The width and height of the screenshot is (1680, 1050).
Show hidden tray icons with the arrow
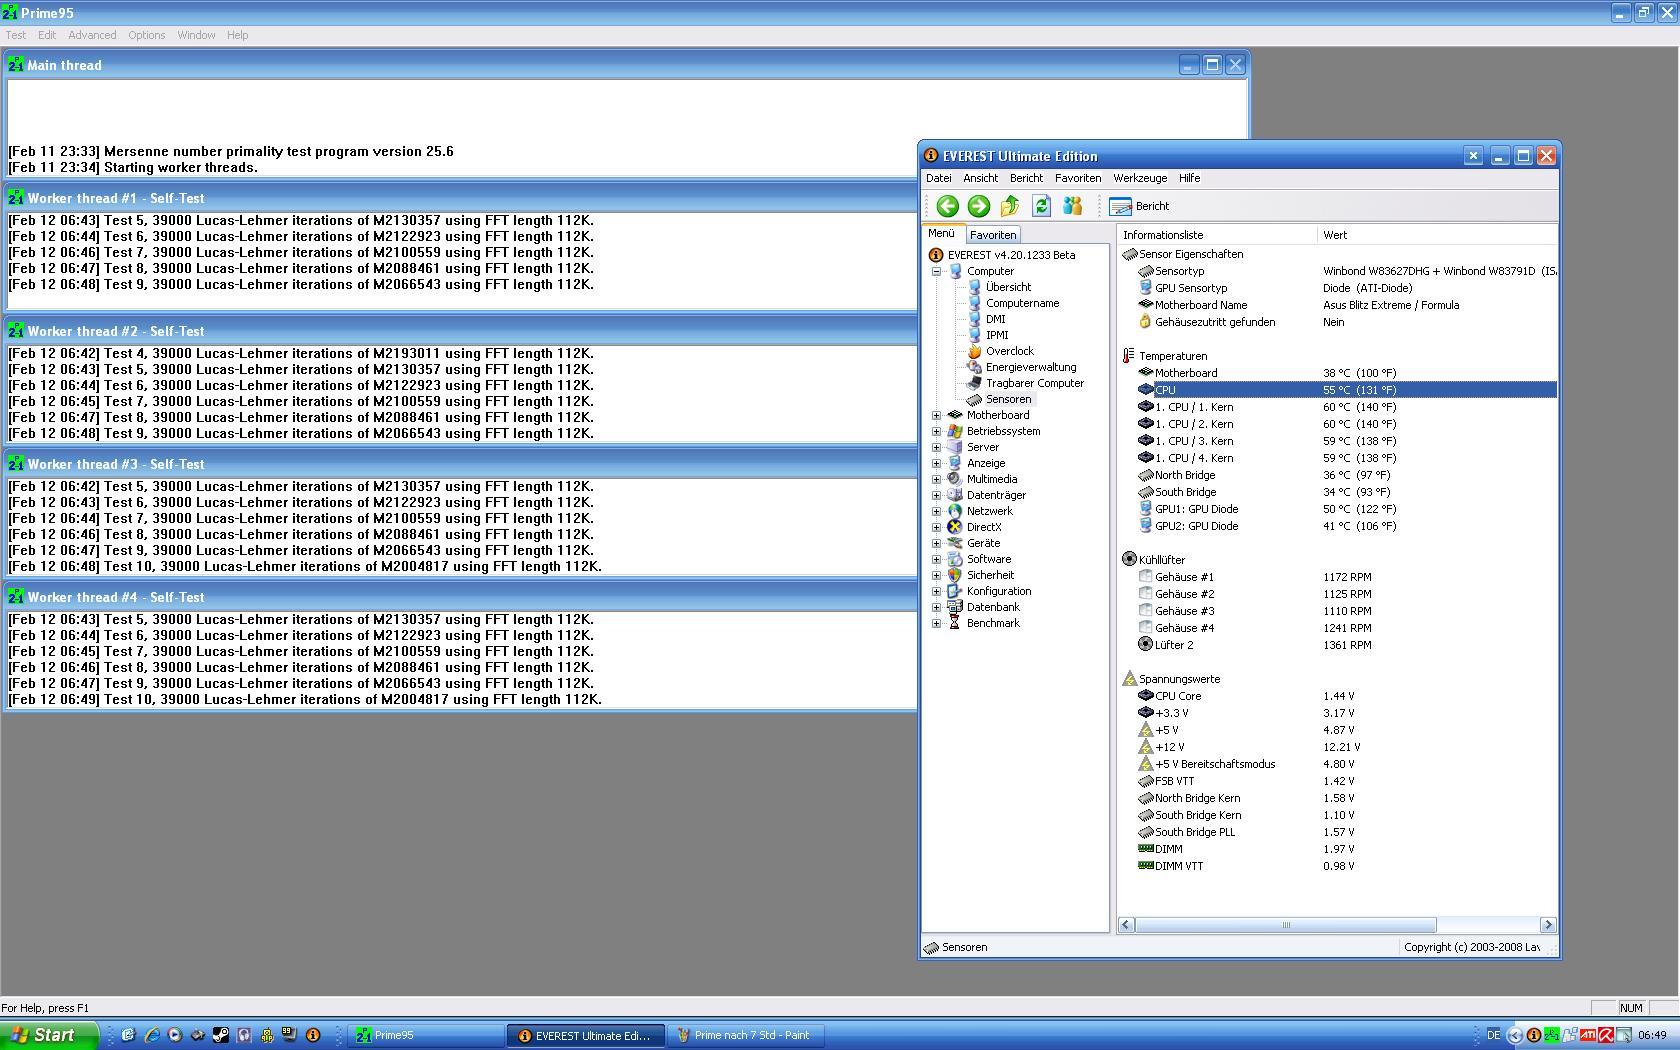(x=1515, y=1035)
